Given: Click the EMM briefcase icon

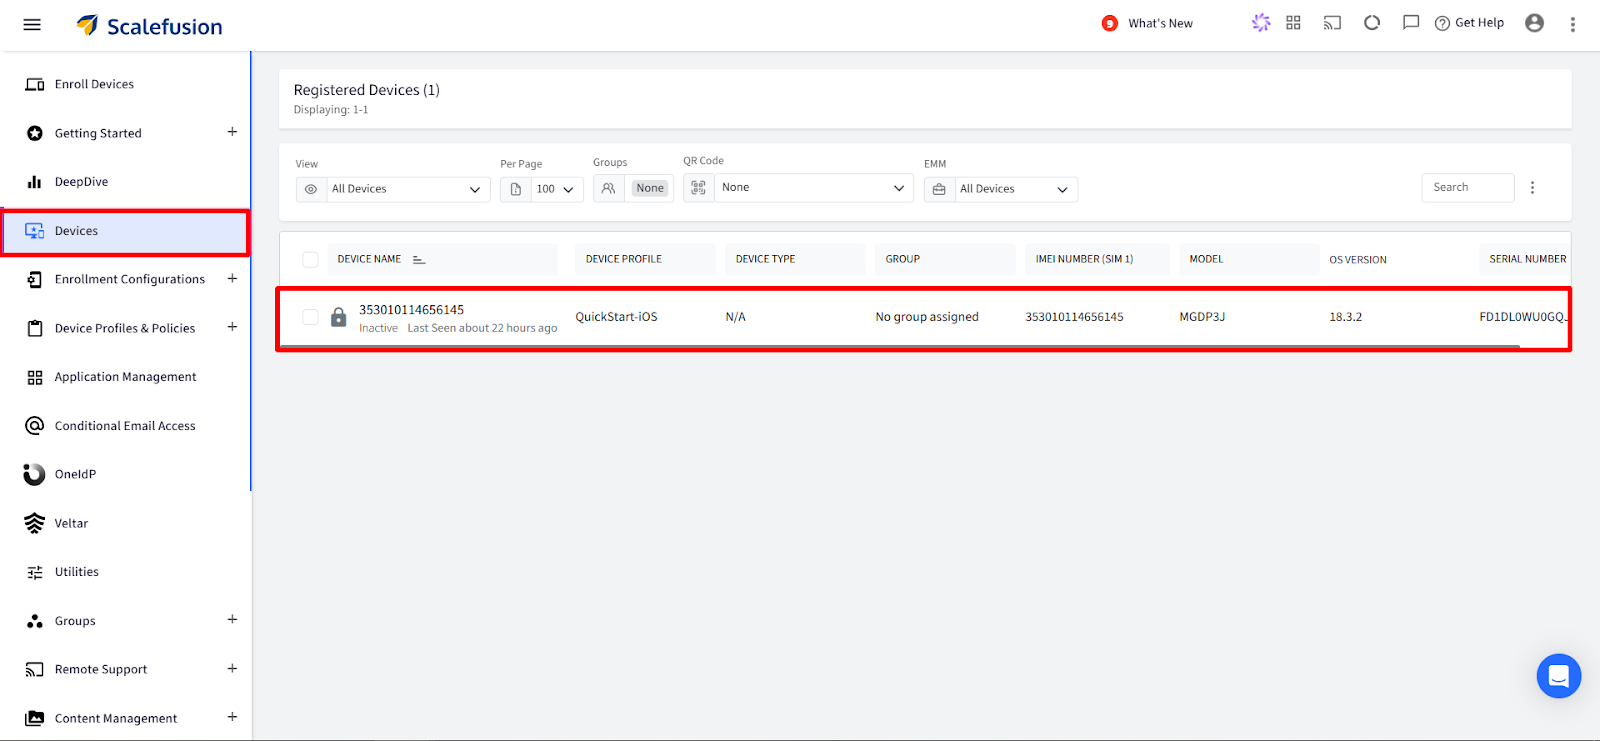Looking at the screenshot, I should pos(939,189).
